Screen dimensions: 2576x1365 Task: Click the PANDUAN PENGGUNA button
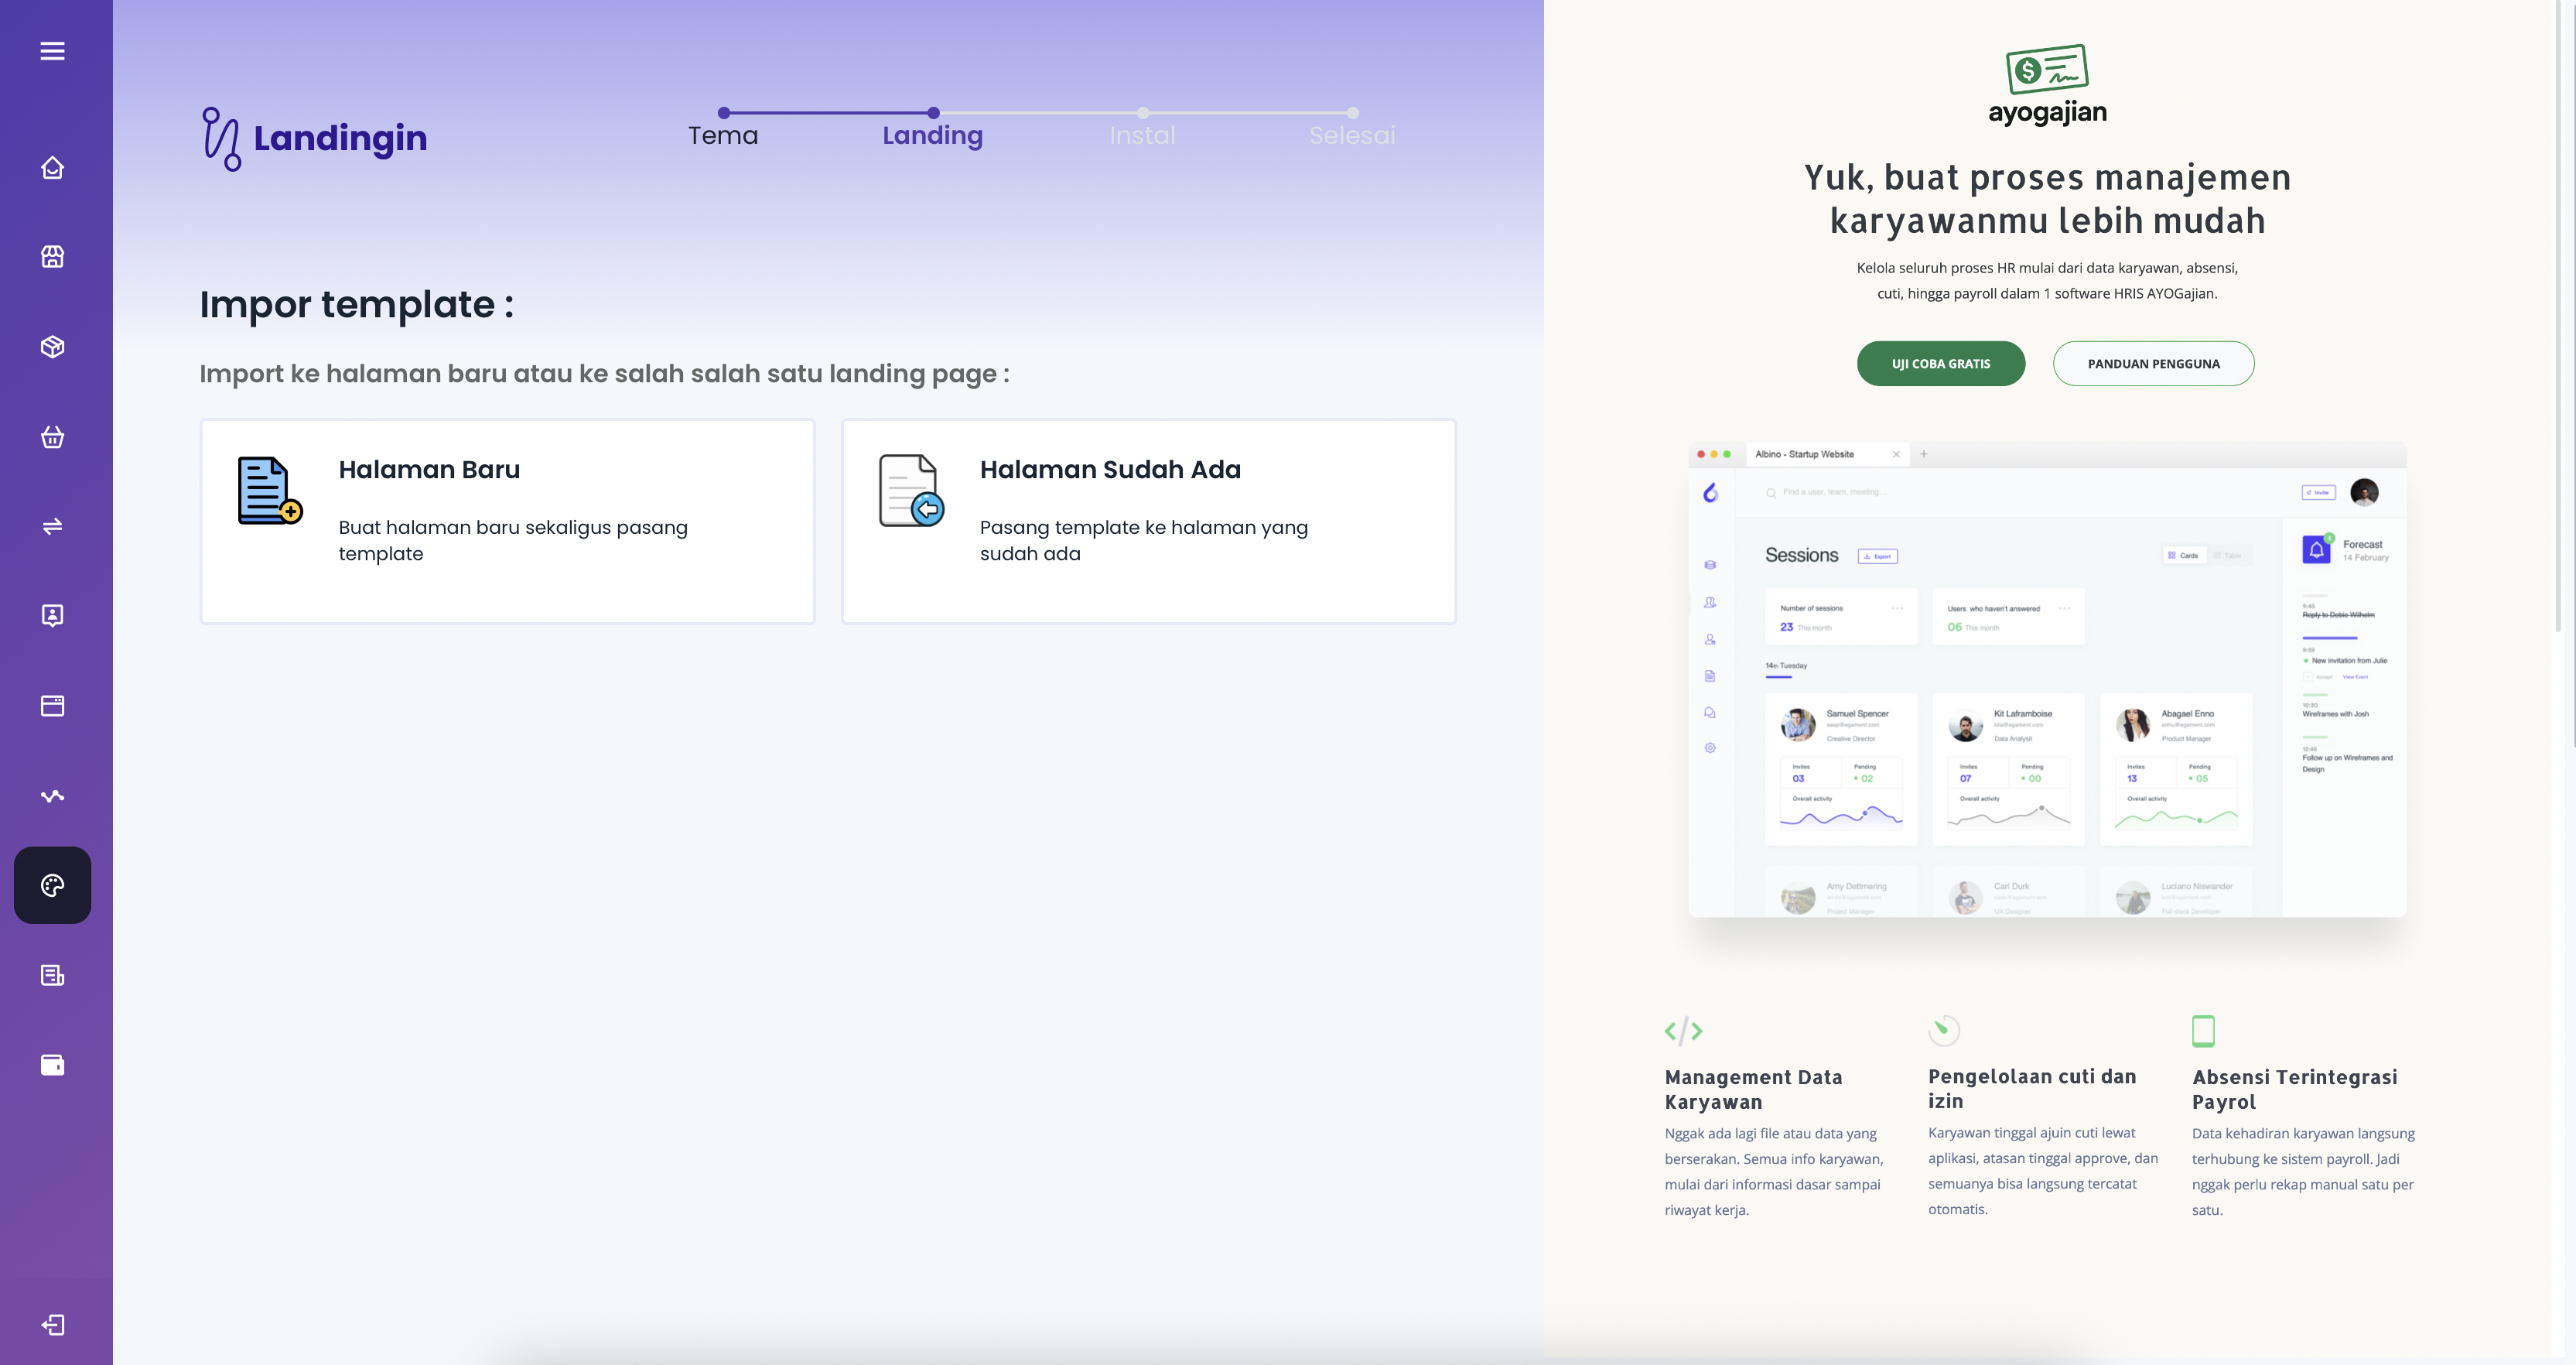click(x=2153, y=363)
